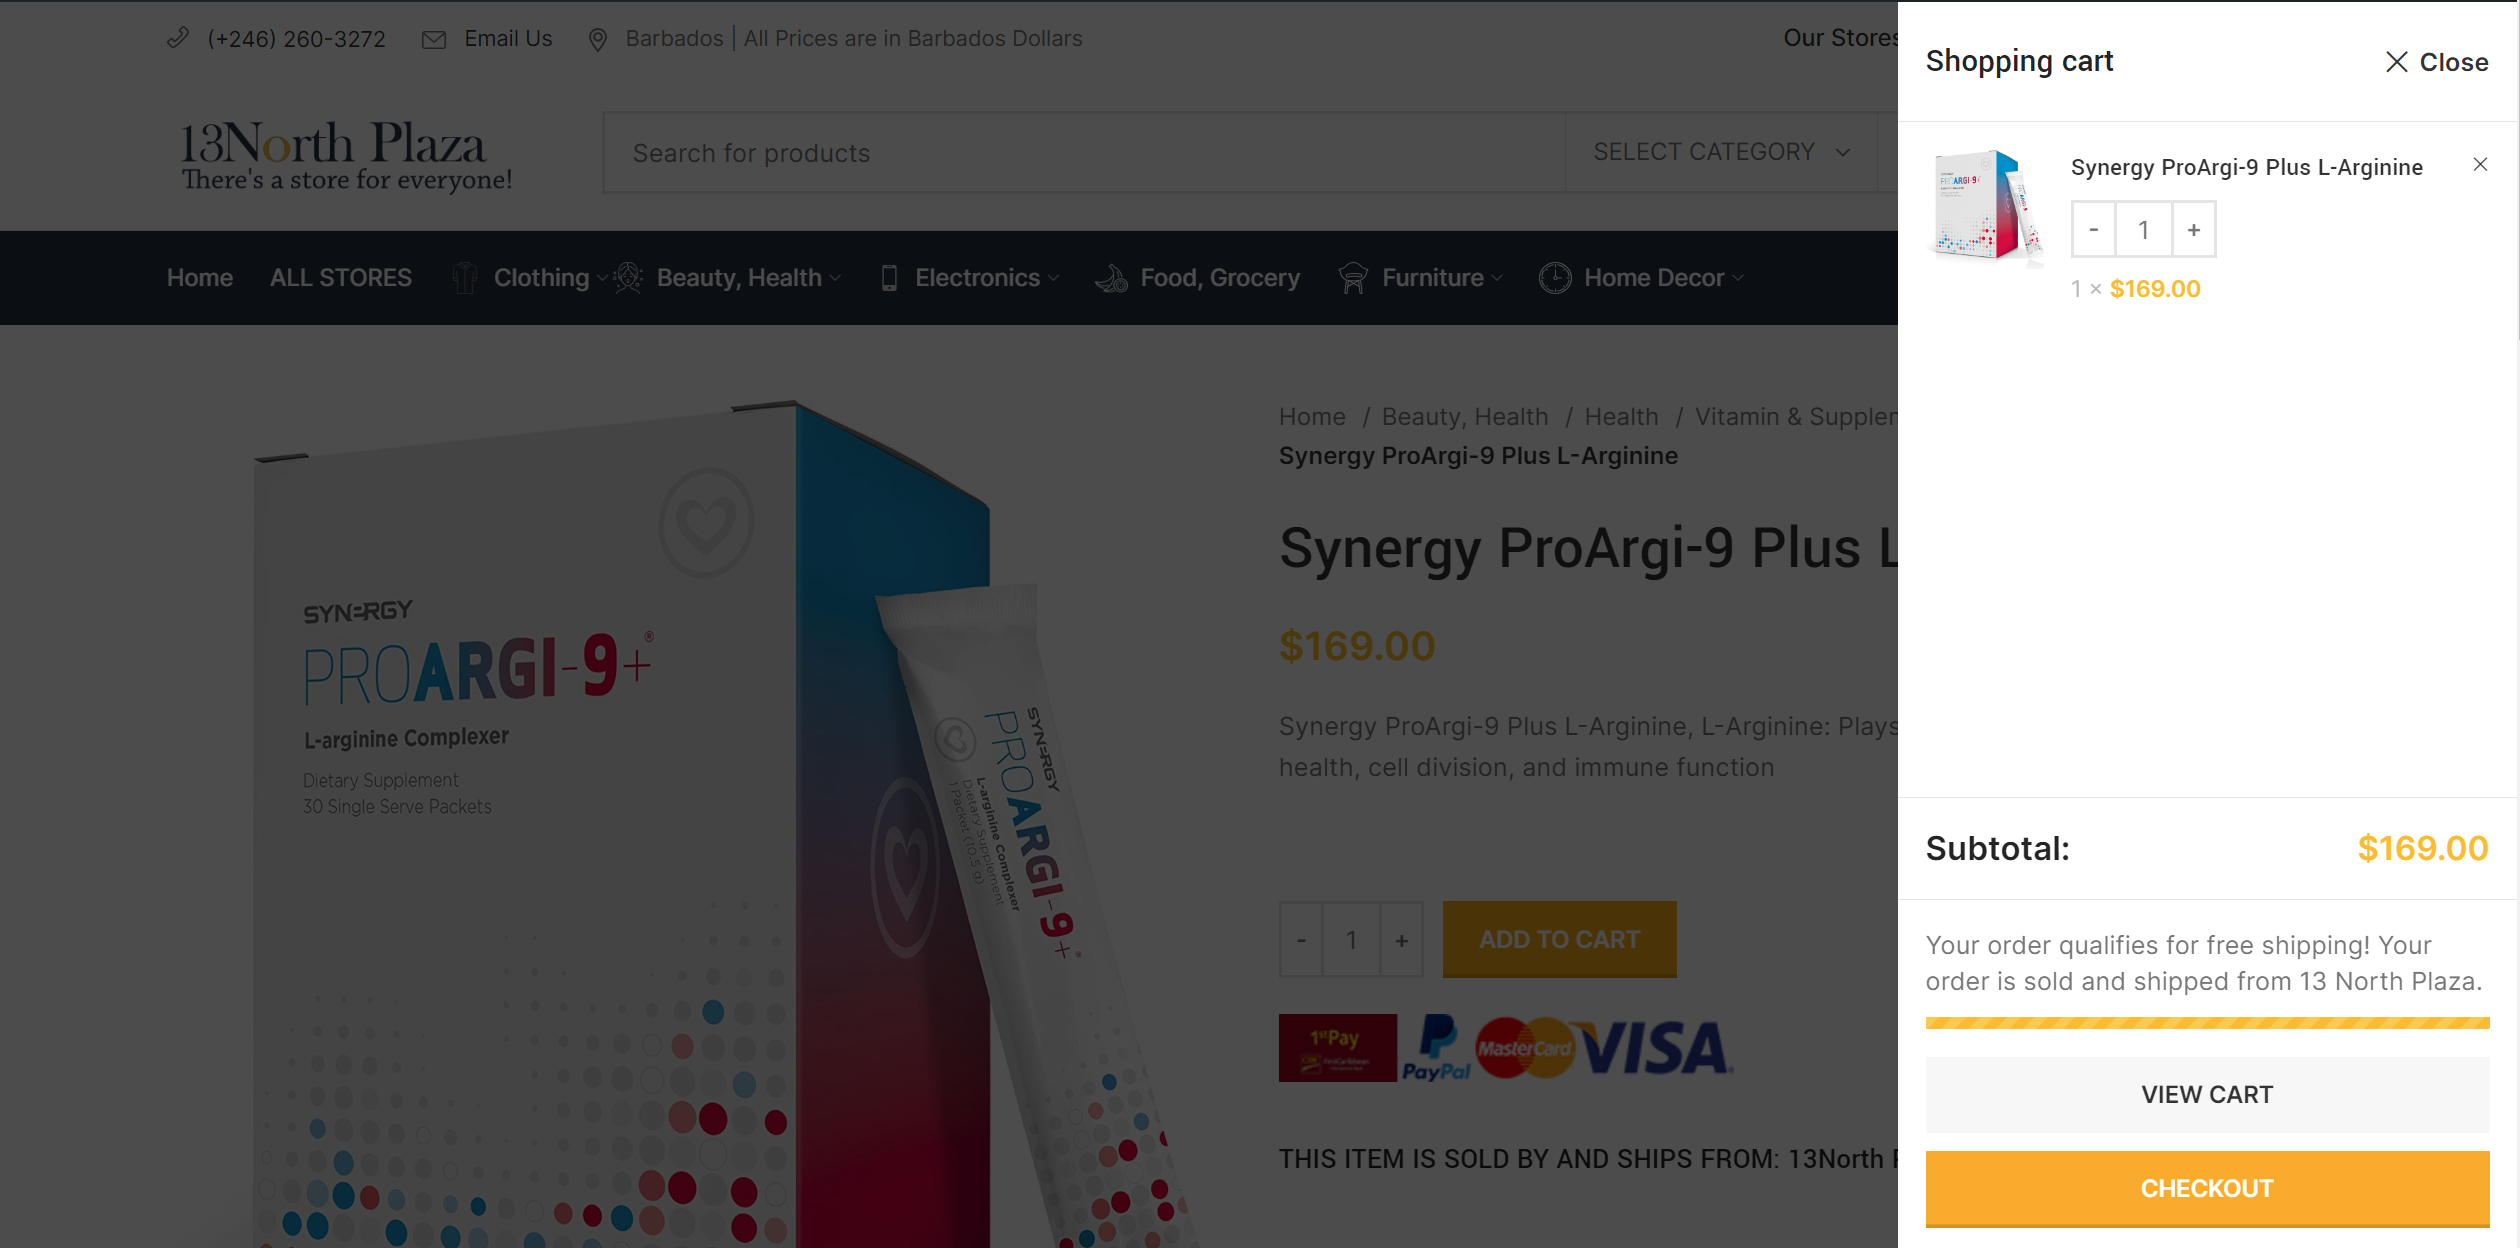Decrease cart item quantity with minus
The image size is (2520, 1248).
2094,230
